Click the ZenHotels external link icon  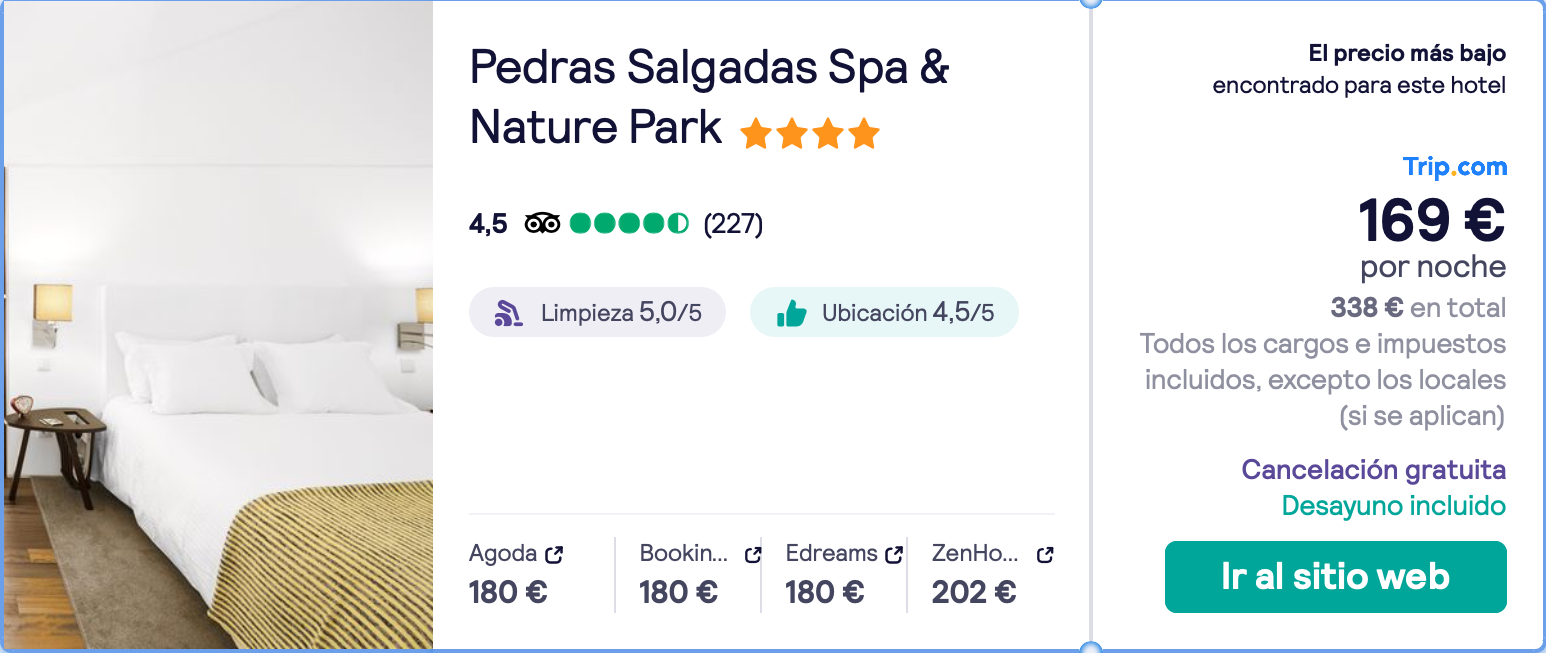click(1045, 554)
